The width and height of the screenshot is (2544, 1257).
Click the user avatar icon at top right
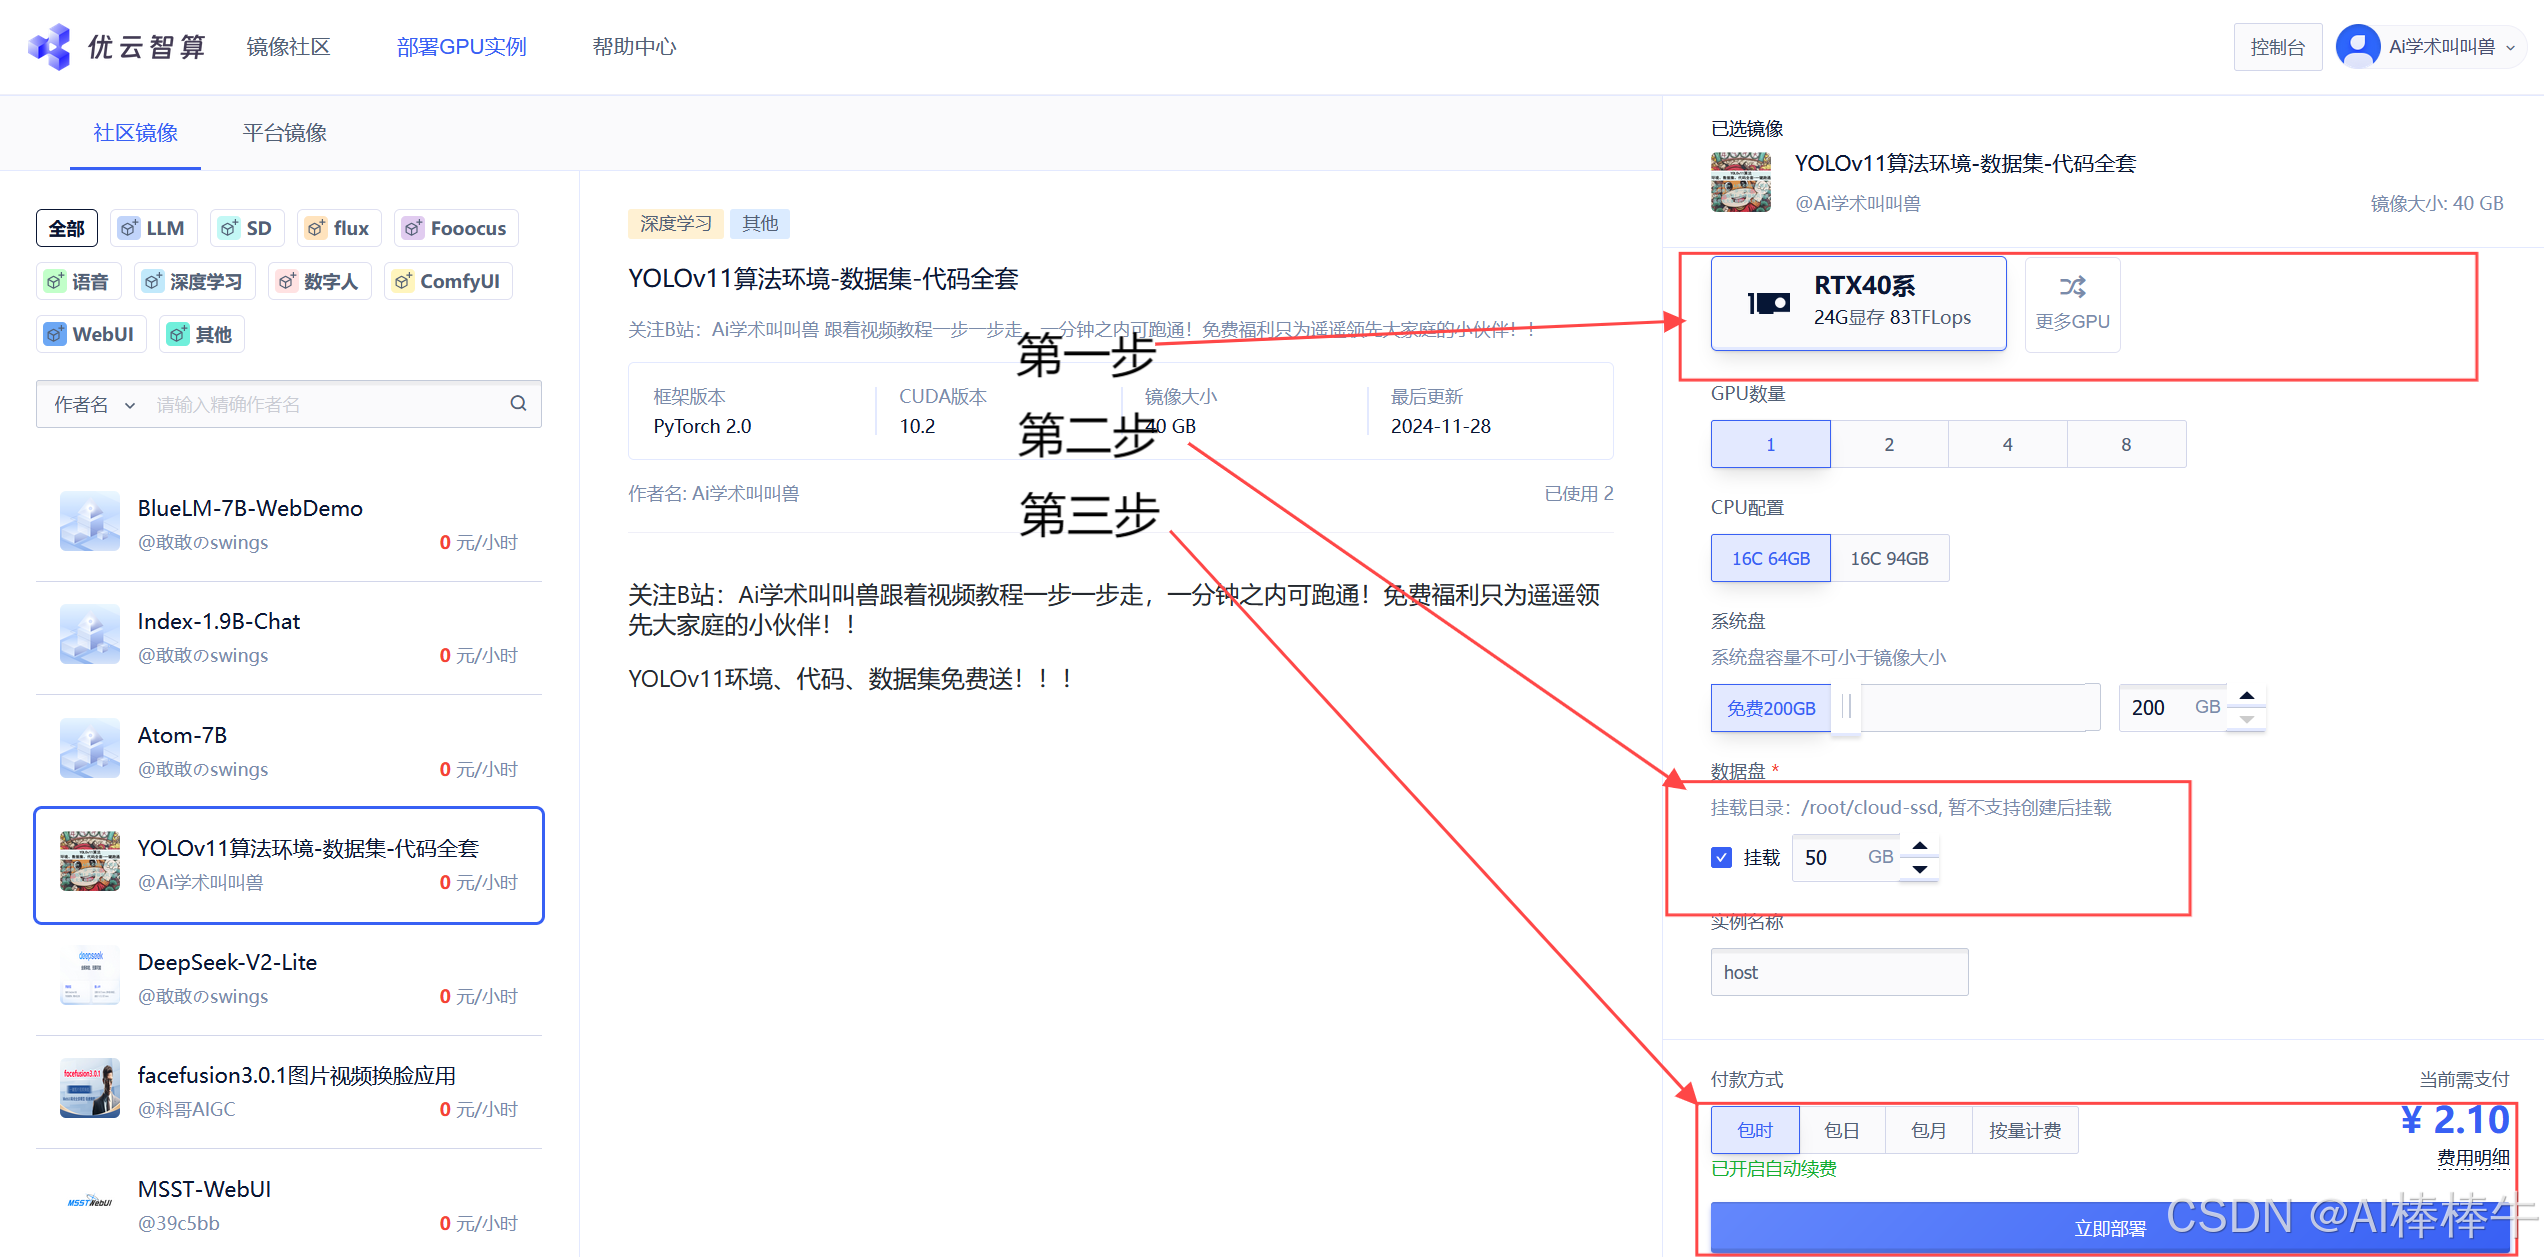2358,46
